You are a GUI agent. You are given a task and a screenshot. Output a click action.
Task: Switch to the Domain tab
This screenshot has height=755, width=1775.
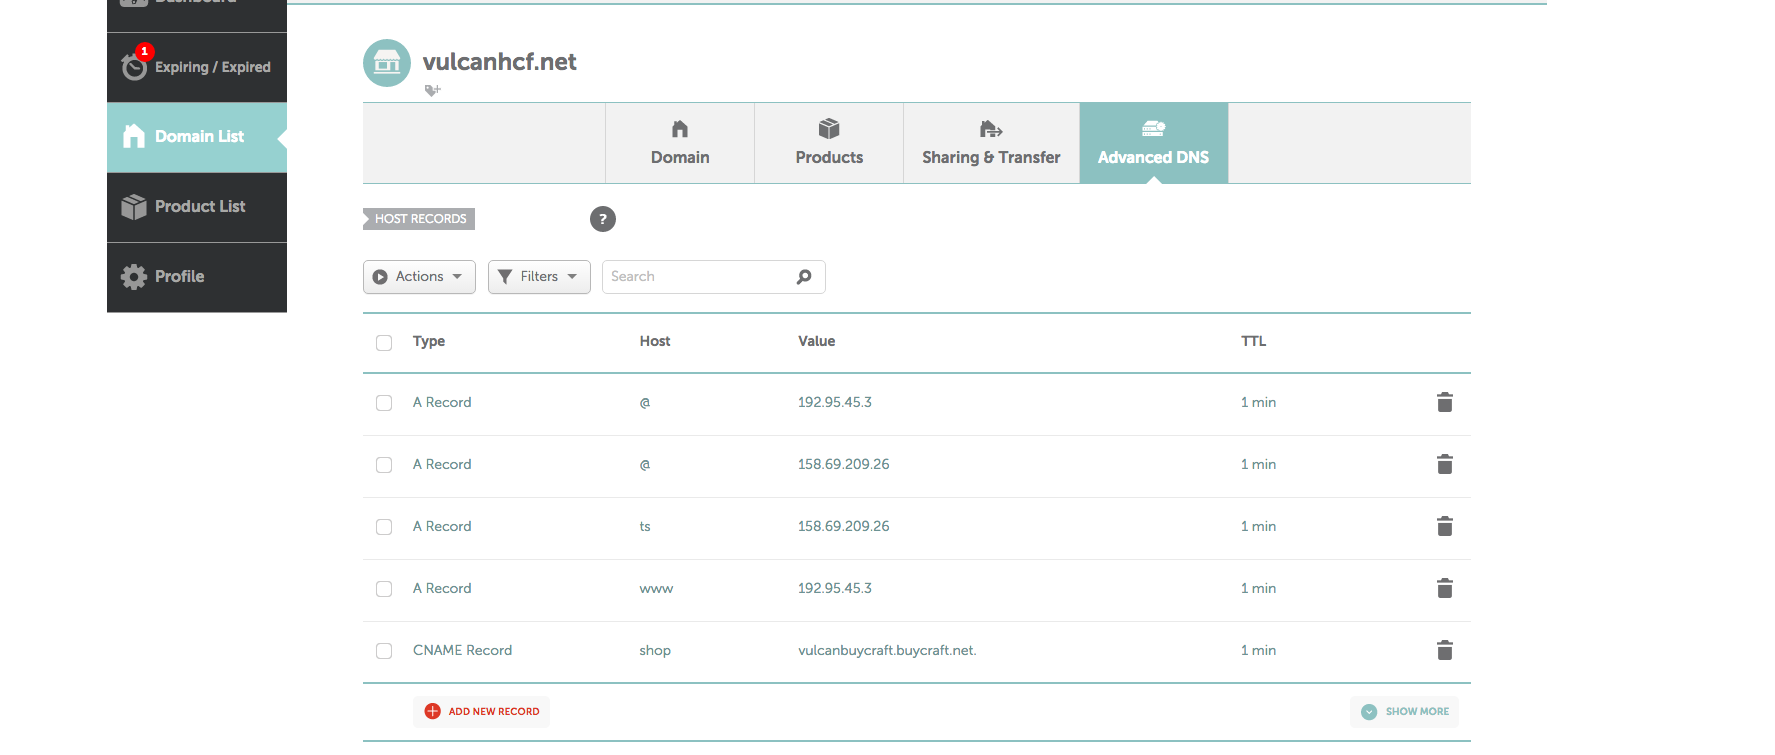click(680, 143)
